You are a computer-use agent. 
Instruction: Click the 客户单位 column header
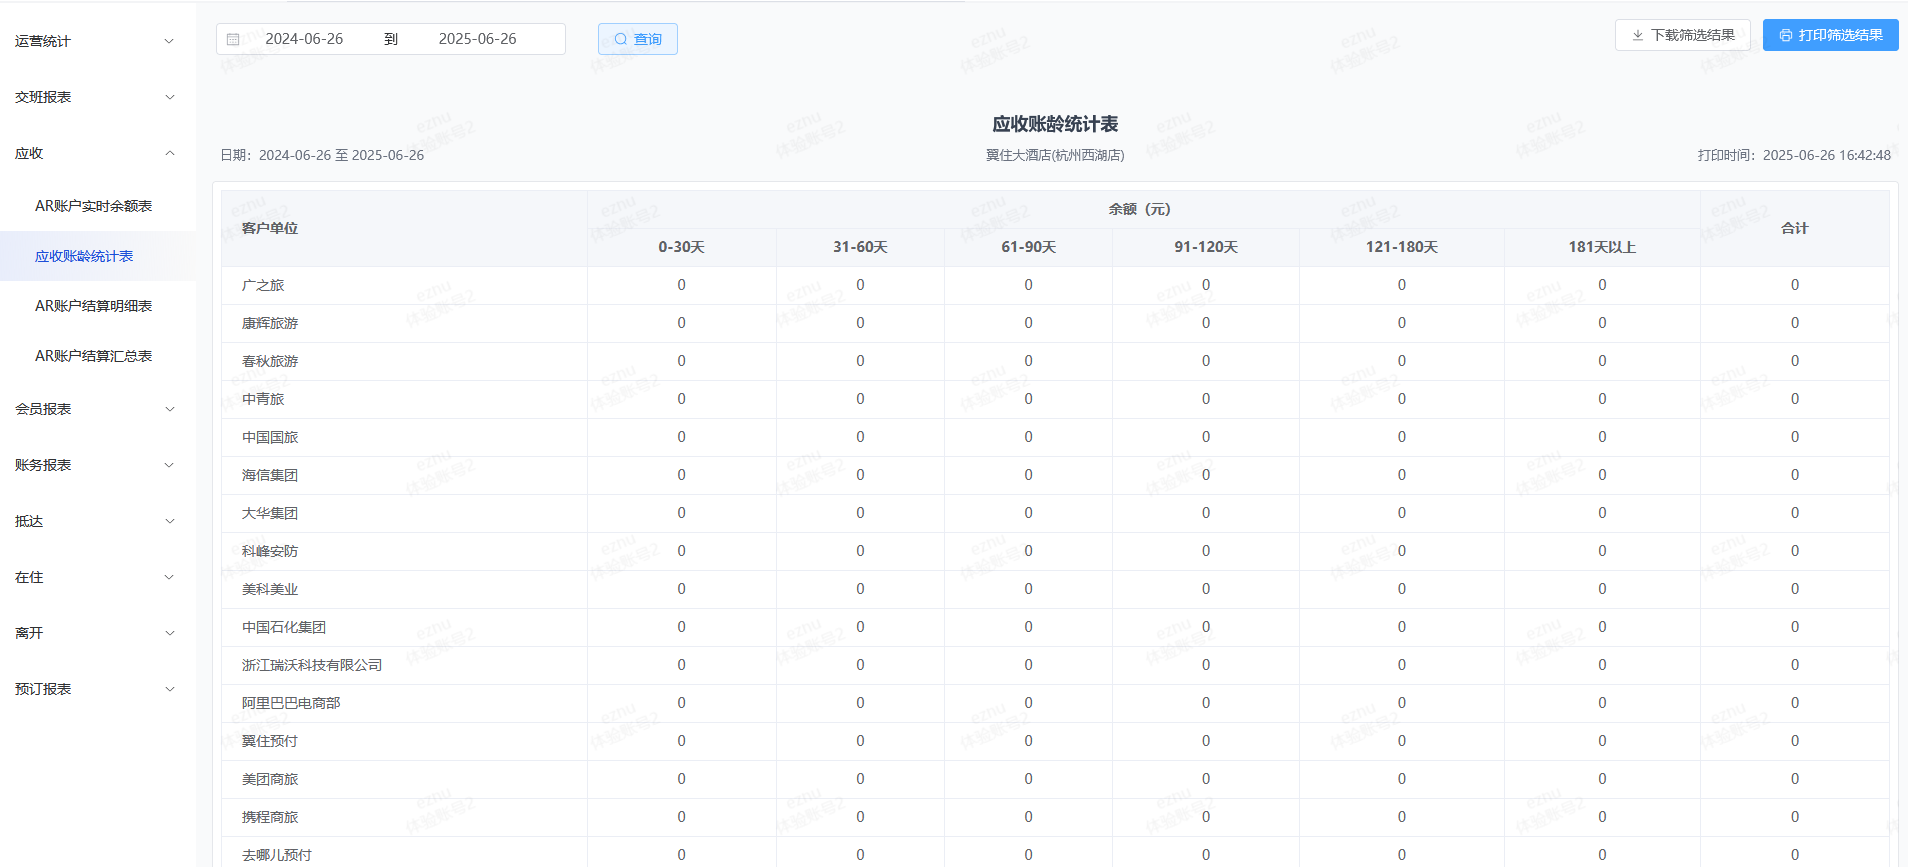(404, 228)
